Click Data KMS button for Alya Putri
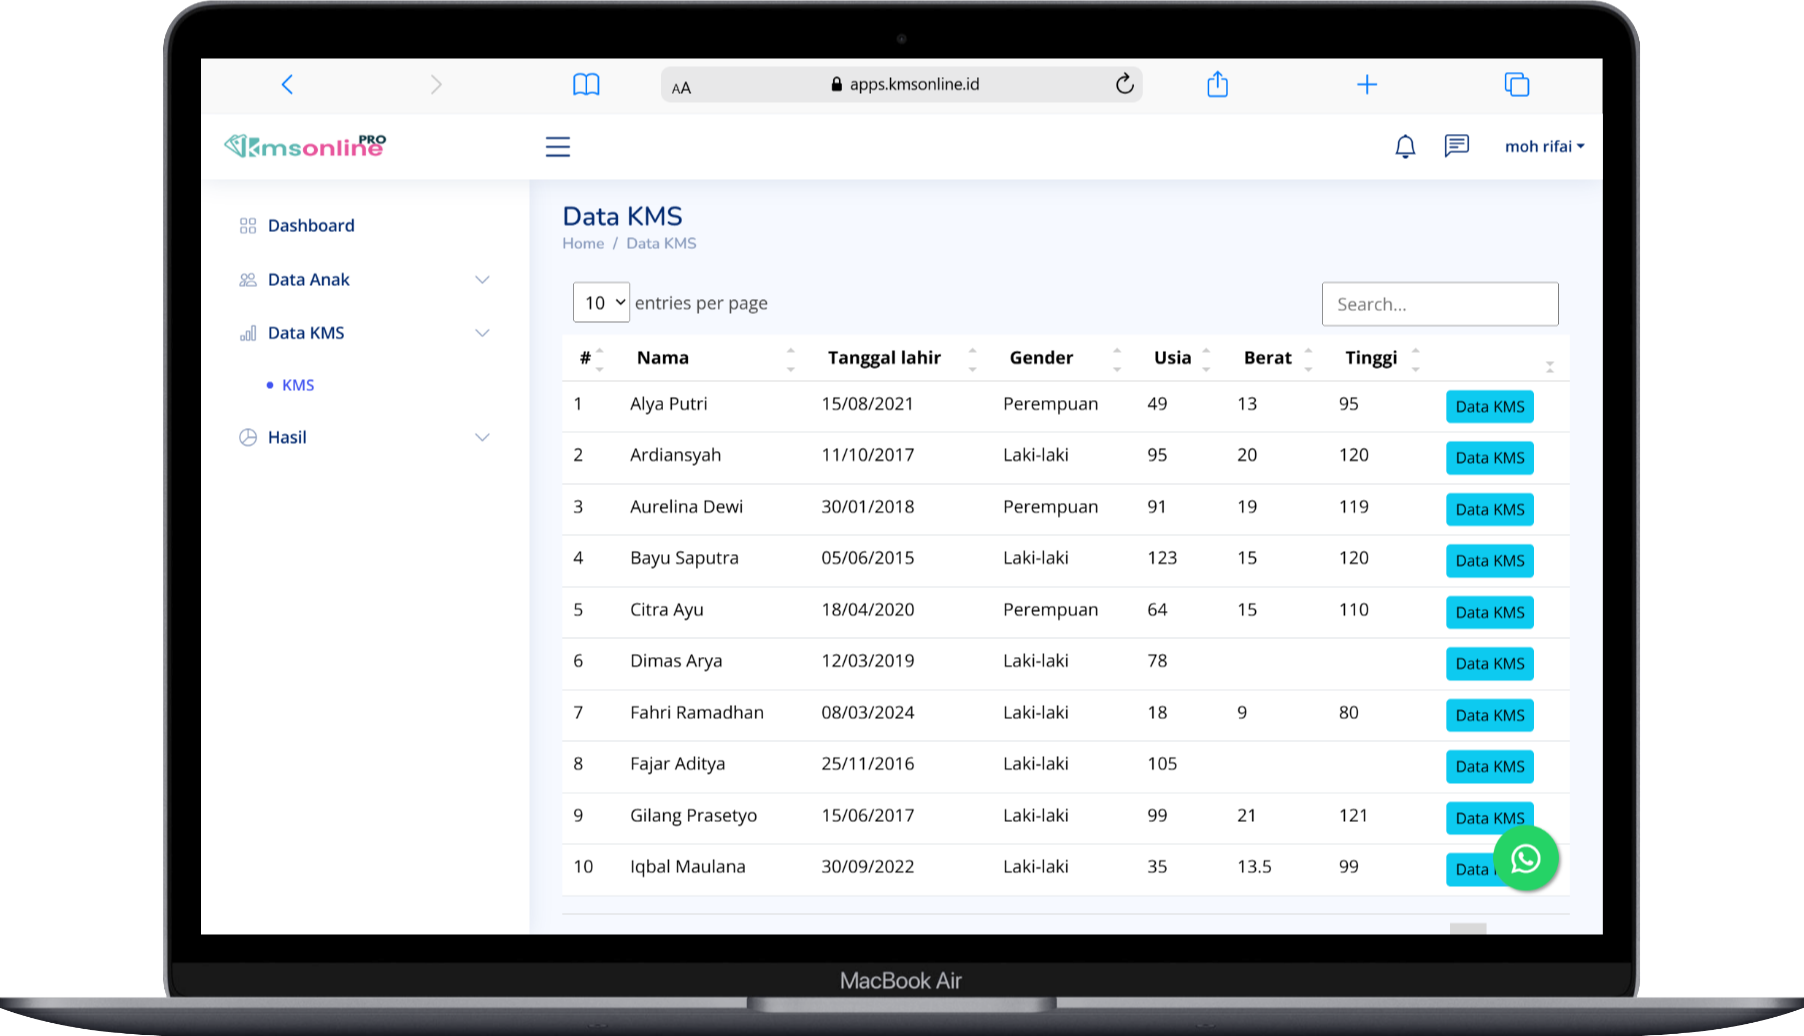Screen dimensions: 1804x1036 point(1489,407)
